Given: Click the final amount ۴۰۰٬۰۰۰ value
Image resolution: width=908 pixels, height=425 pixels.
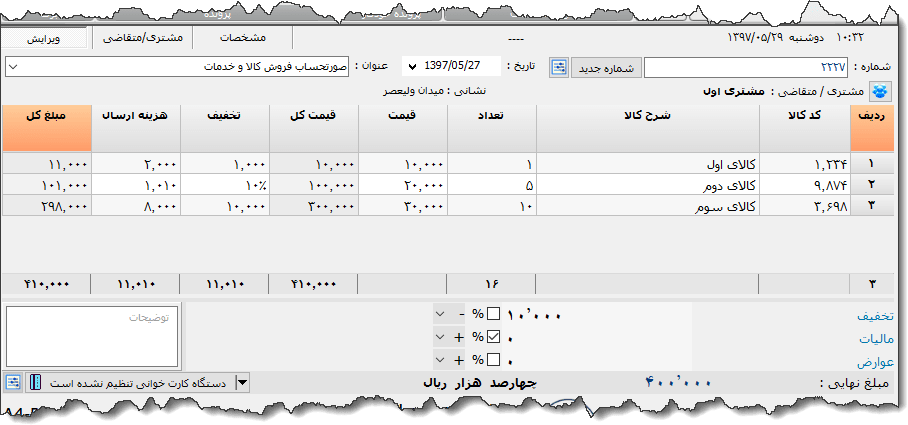Looking at the screenshot, I should (x=678, y=383).
